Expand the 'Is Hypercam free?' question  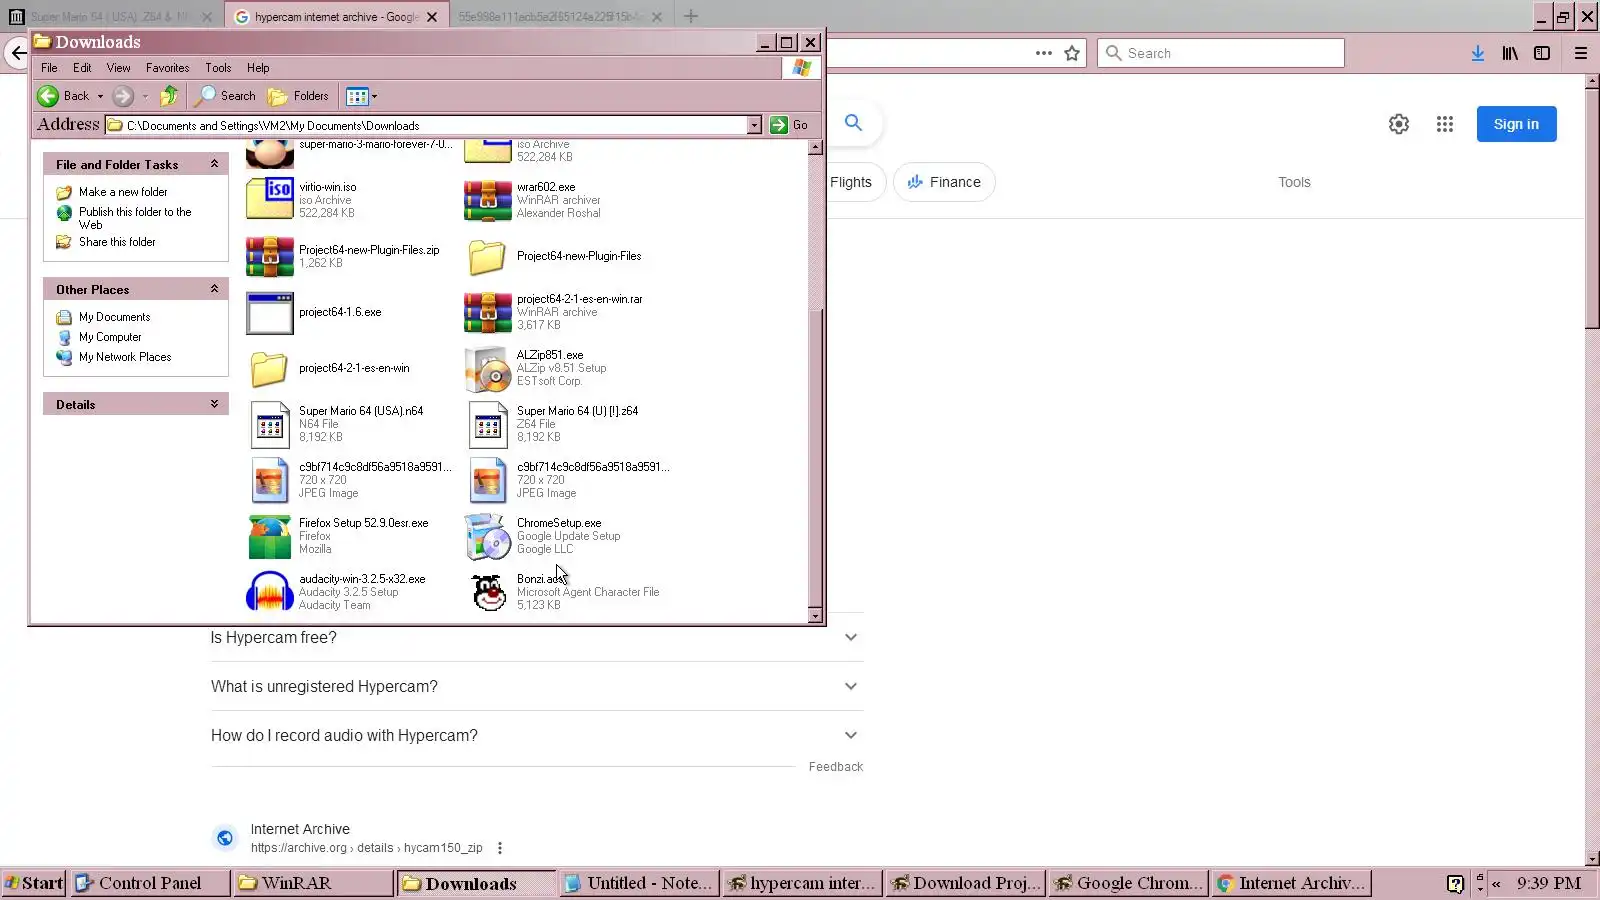pyautogui.click(x=536, y=637)
